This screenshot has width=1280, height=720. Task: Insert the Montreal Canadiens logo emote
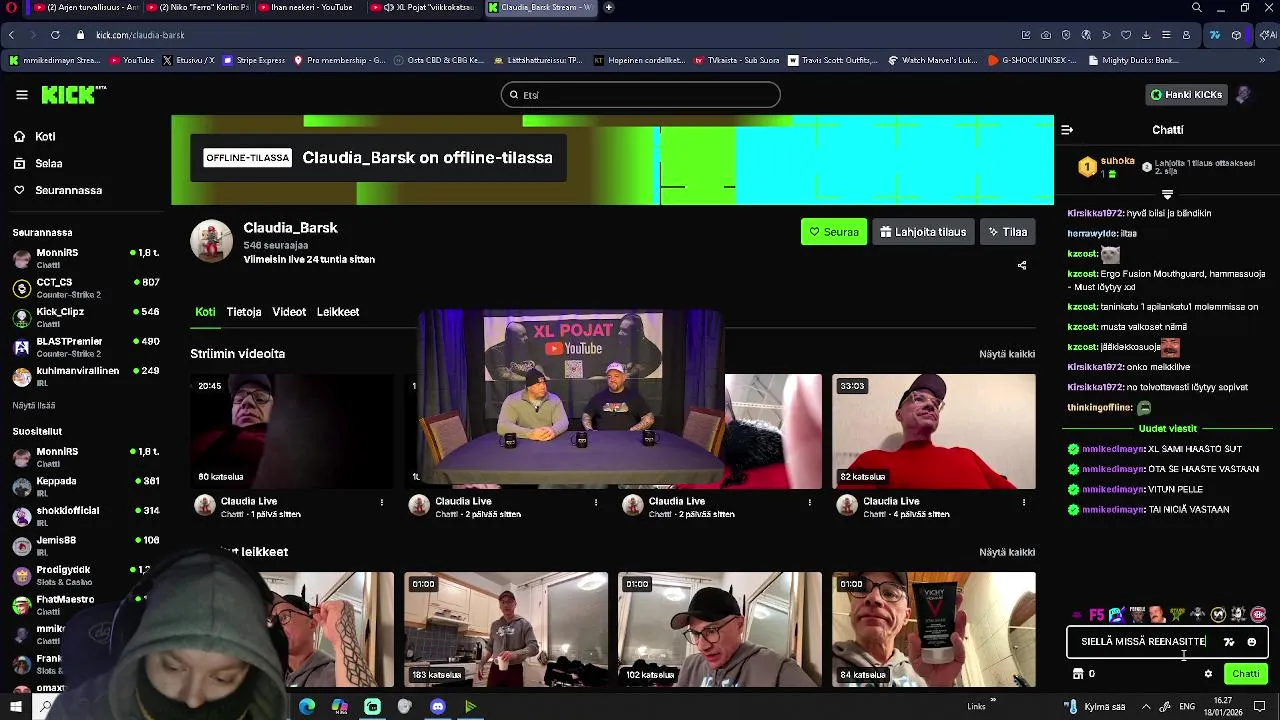pyautogui.click(x=1258, y=614)
